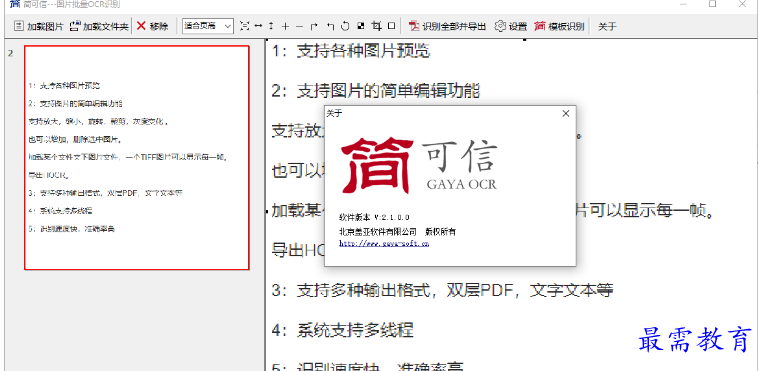760x371 pixels.
Task: Click line '1: 支持各种图片预览' in preview
Action: (350, 51)
